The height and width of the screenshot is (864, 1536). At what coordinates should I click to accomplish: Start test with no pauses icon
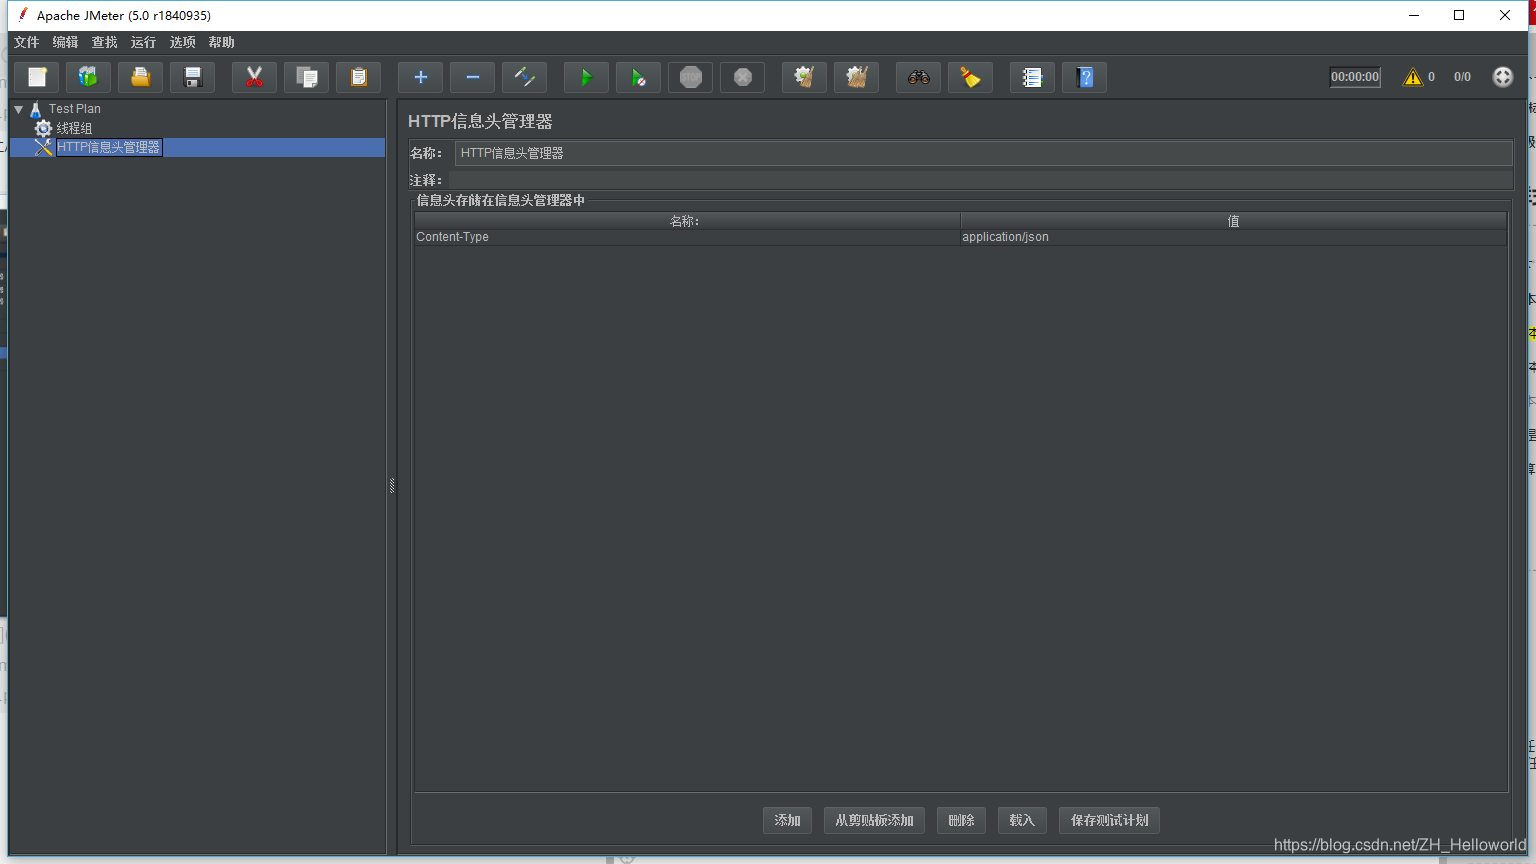[x=638, y=77]
